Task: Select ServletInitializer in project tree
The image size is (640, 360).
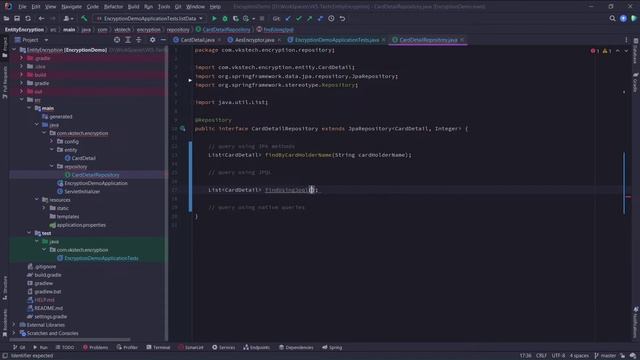Action: tap(82, 191)
